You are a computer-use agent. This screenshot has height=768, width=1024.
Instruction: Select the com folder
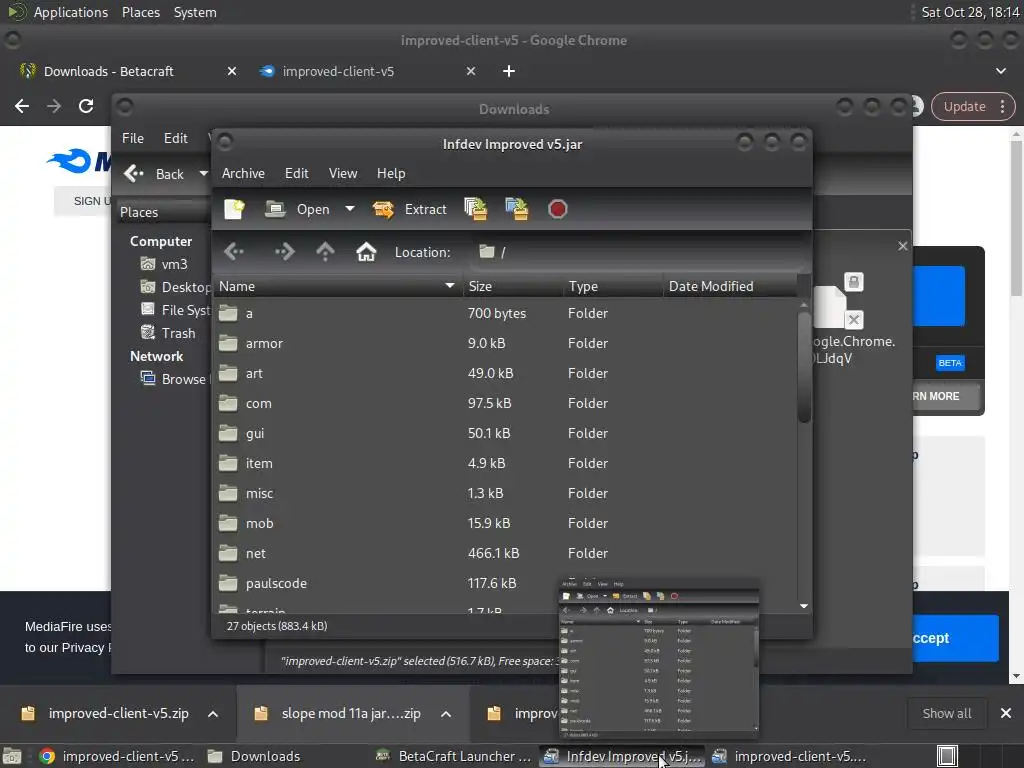[505, 404]
